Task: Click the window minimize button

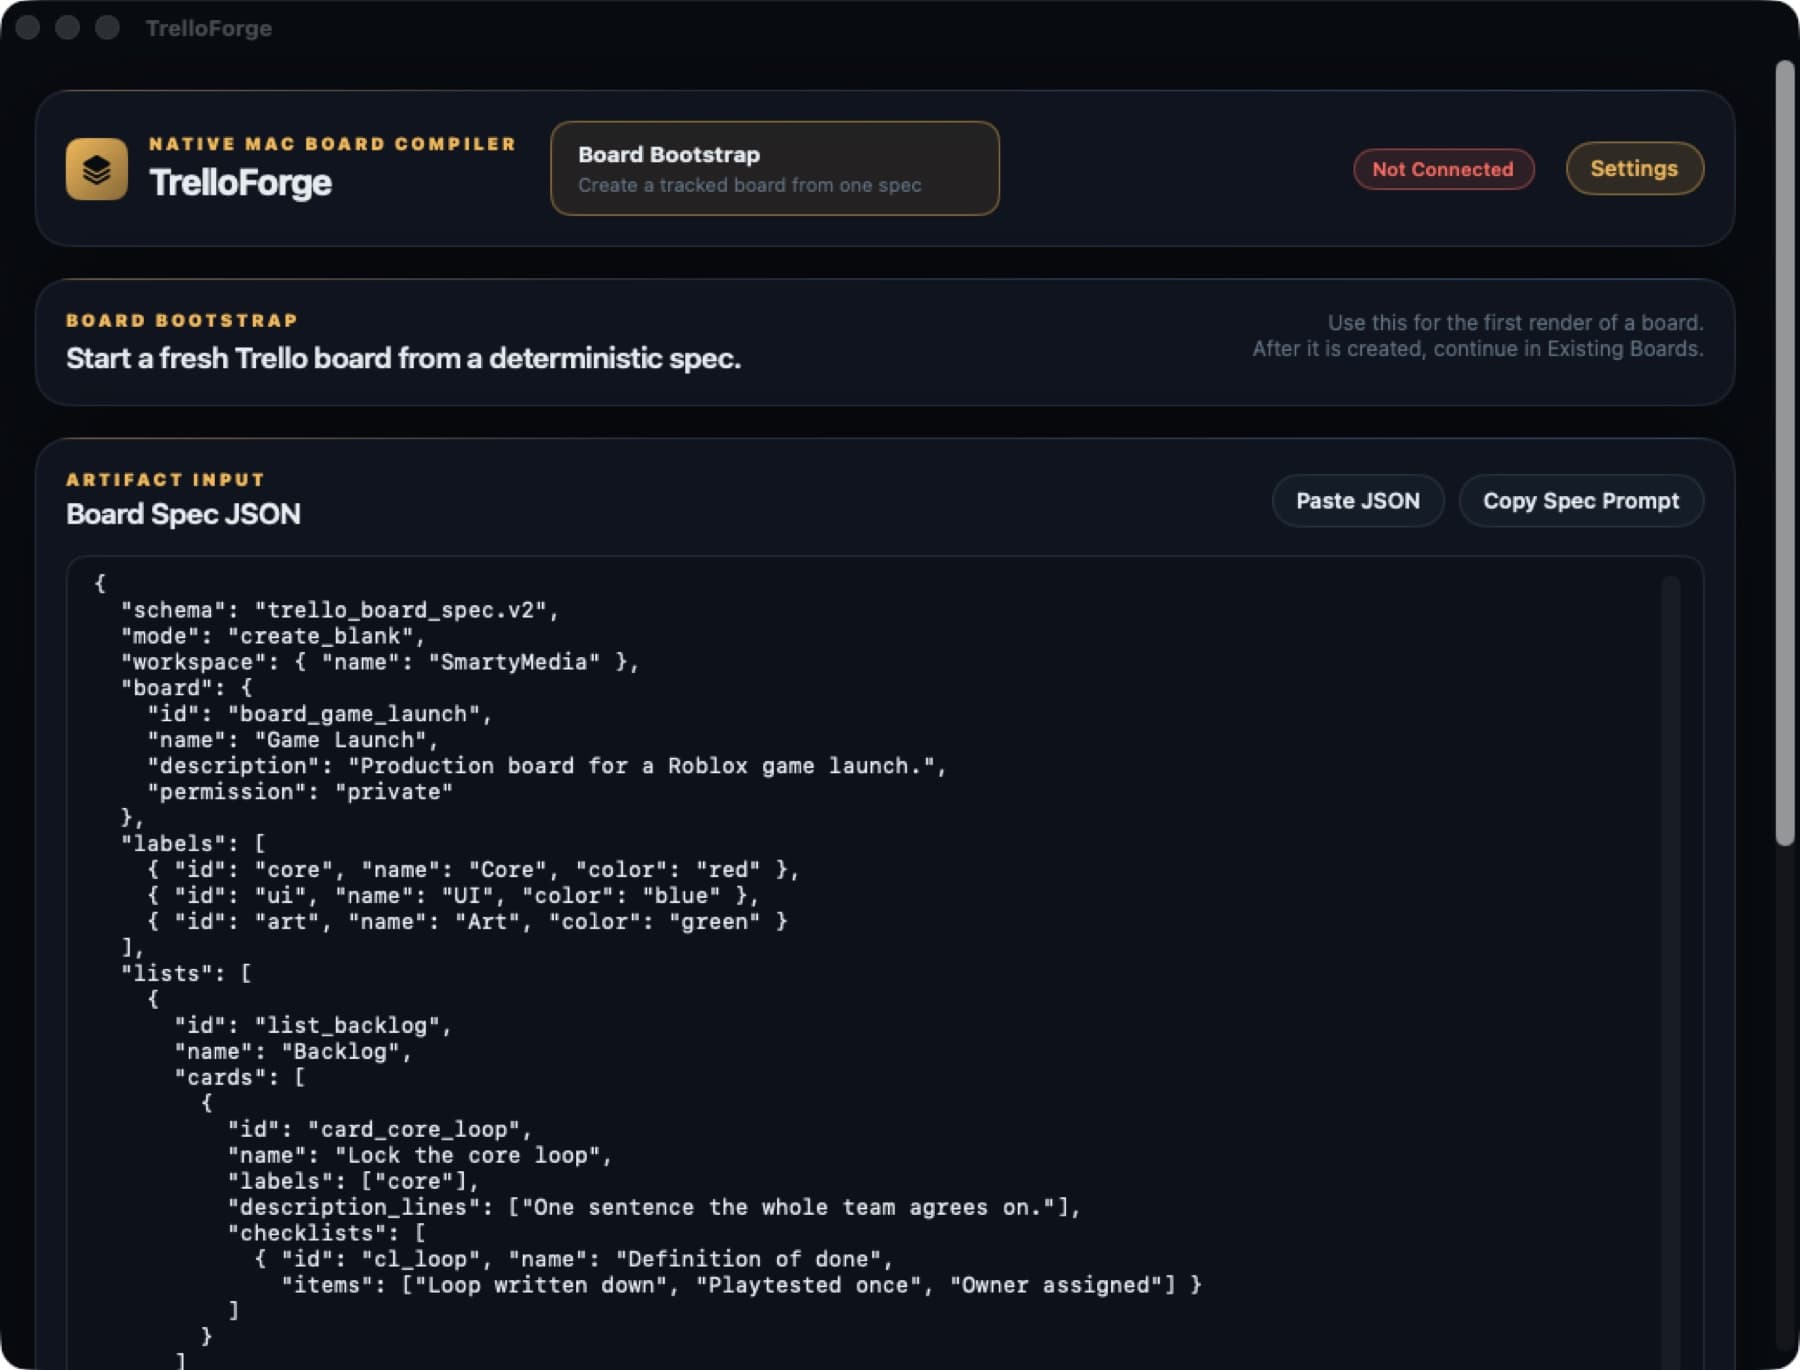Action: [x=67, y=28]
